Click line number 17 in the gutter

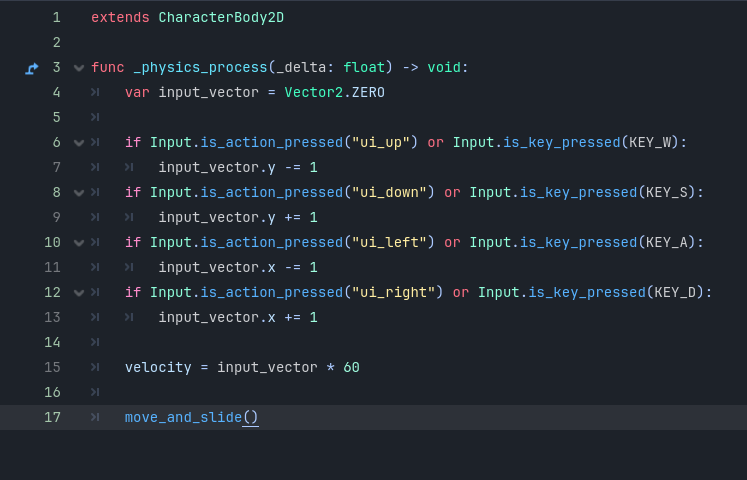pos(52,417)
